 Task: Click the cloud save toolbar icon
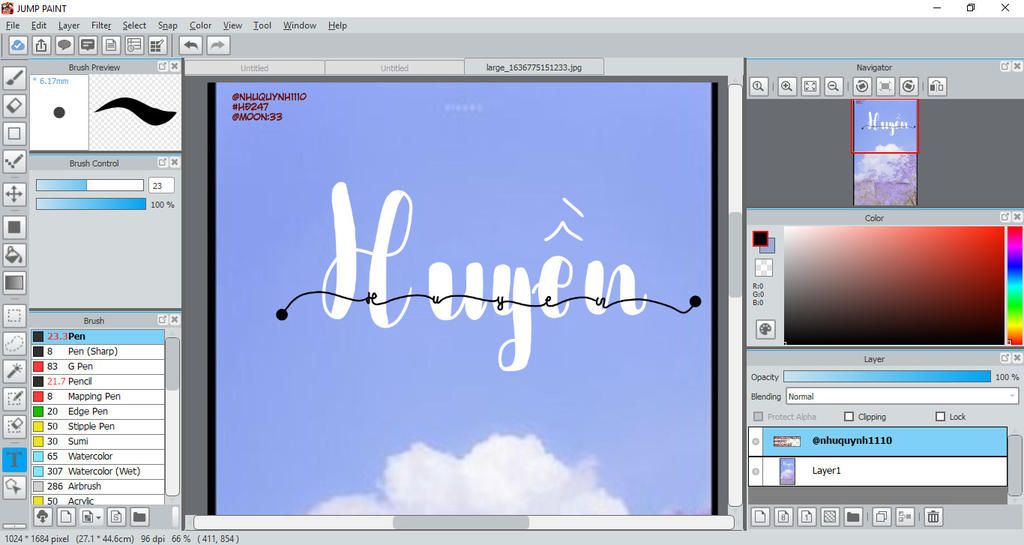point(18,45)
